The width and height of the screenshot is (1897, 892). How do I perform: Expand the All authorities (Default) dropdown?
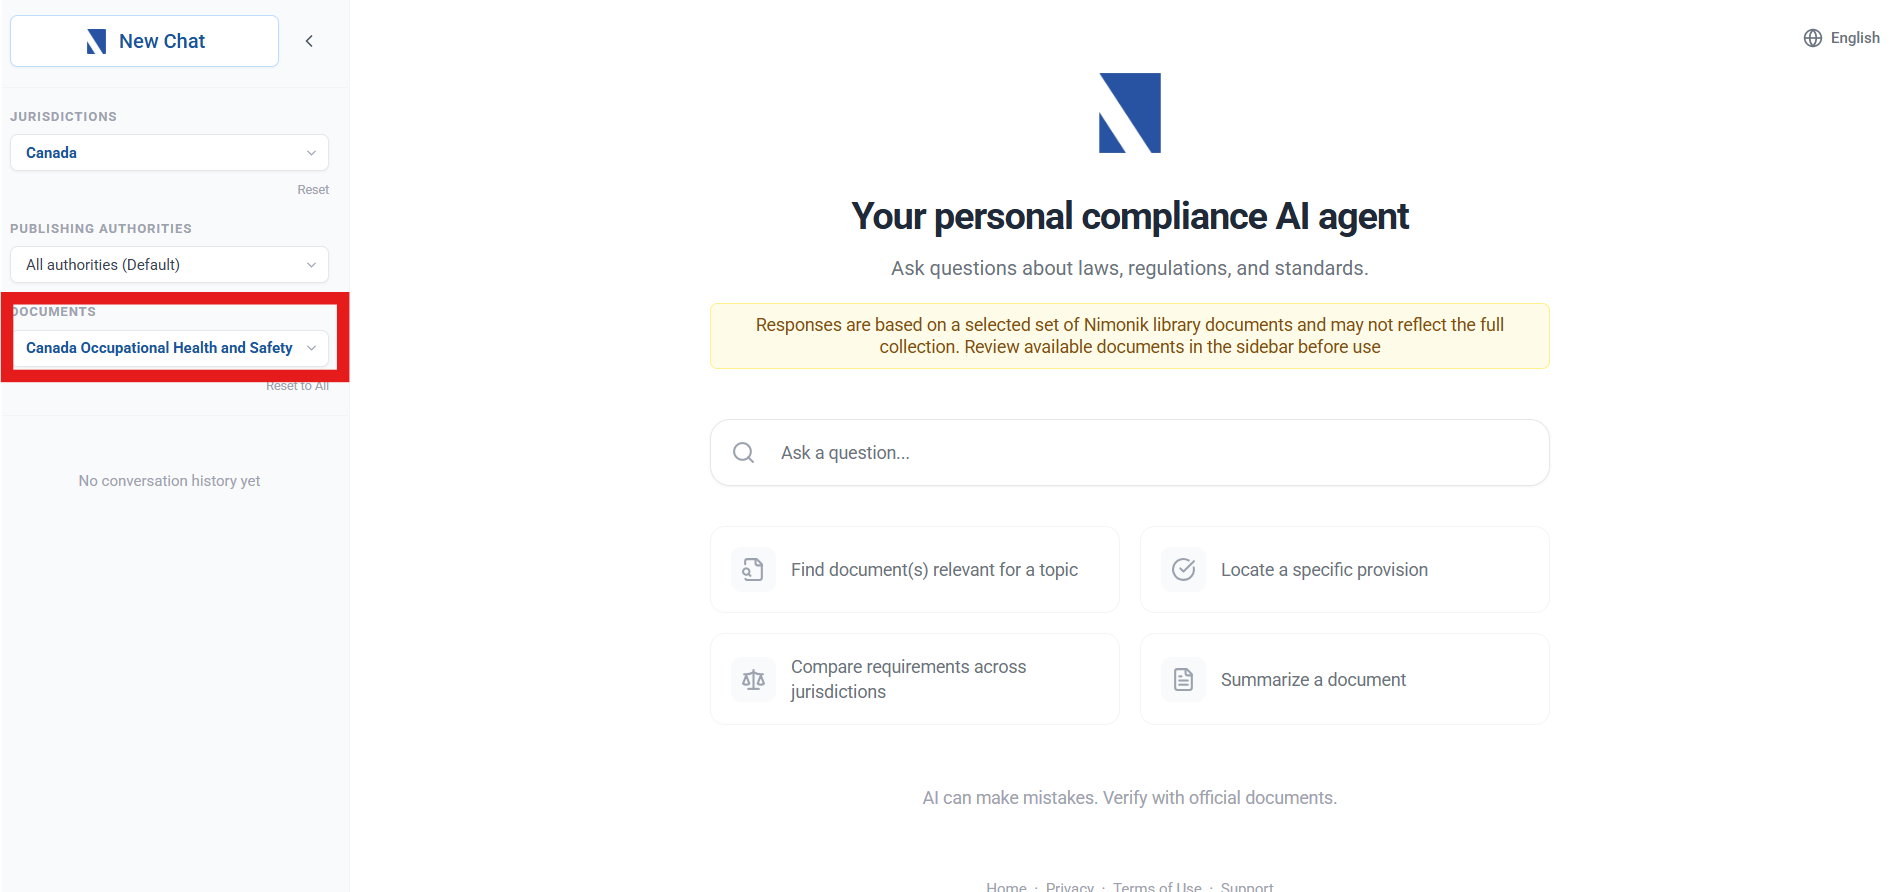[x=169, y=265]
